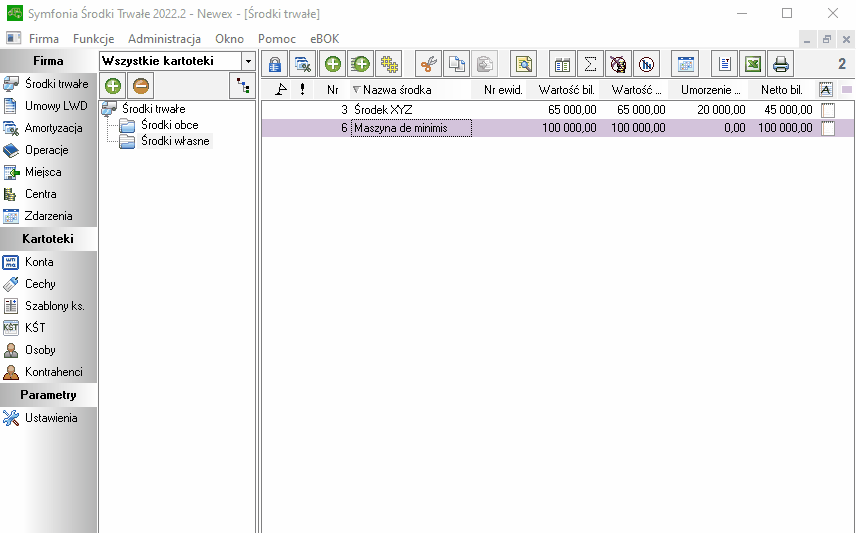This screenshot has height=533, width=856.
Task: Click the exclamation mark column header
Action: [302, 90]
